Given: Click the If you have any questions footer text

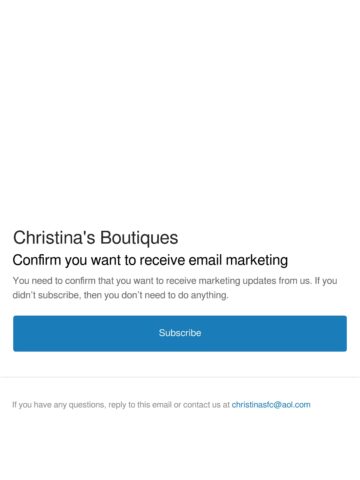Looking at the screenshot, I should [161, 405].
